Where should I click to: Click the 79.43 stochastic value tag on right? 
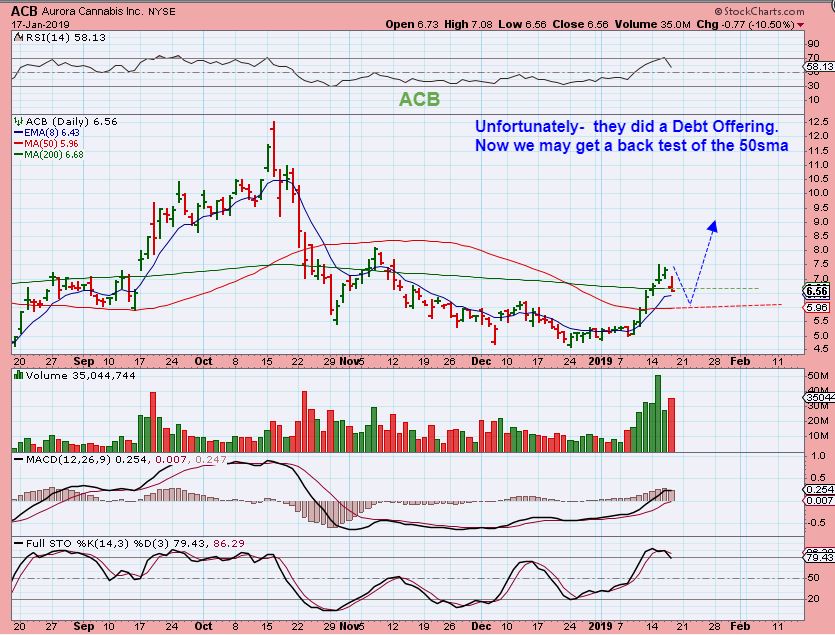click(x=820, y=557)
